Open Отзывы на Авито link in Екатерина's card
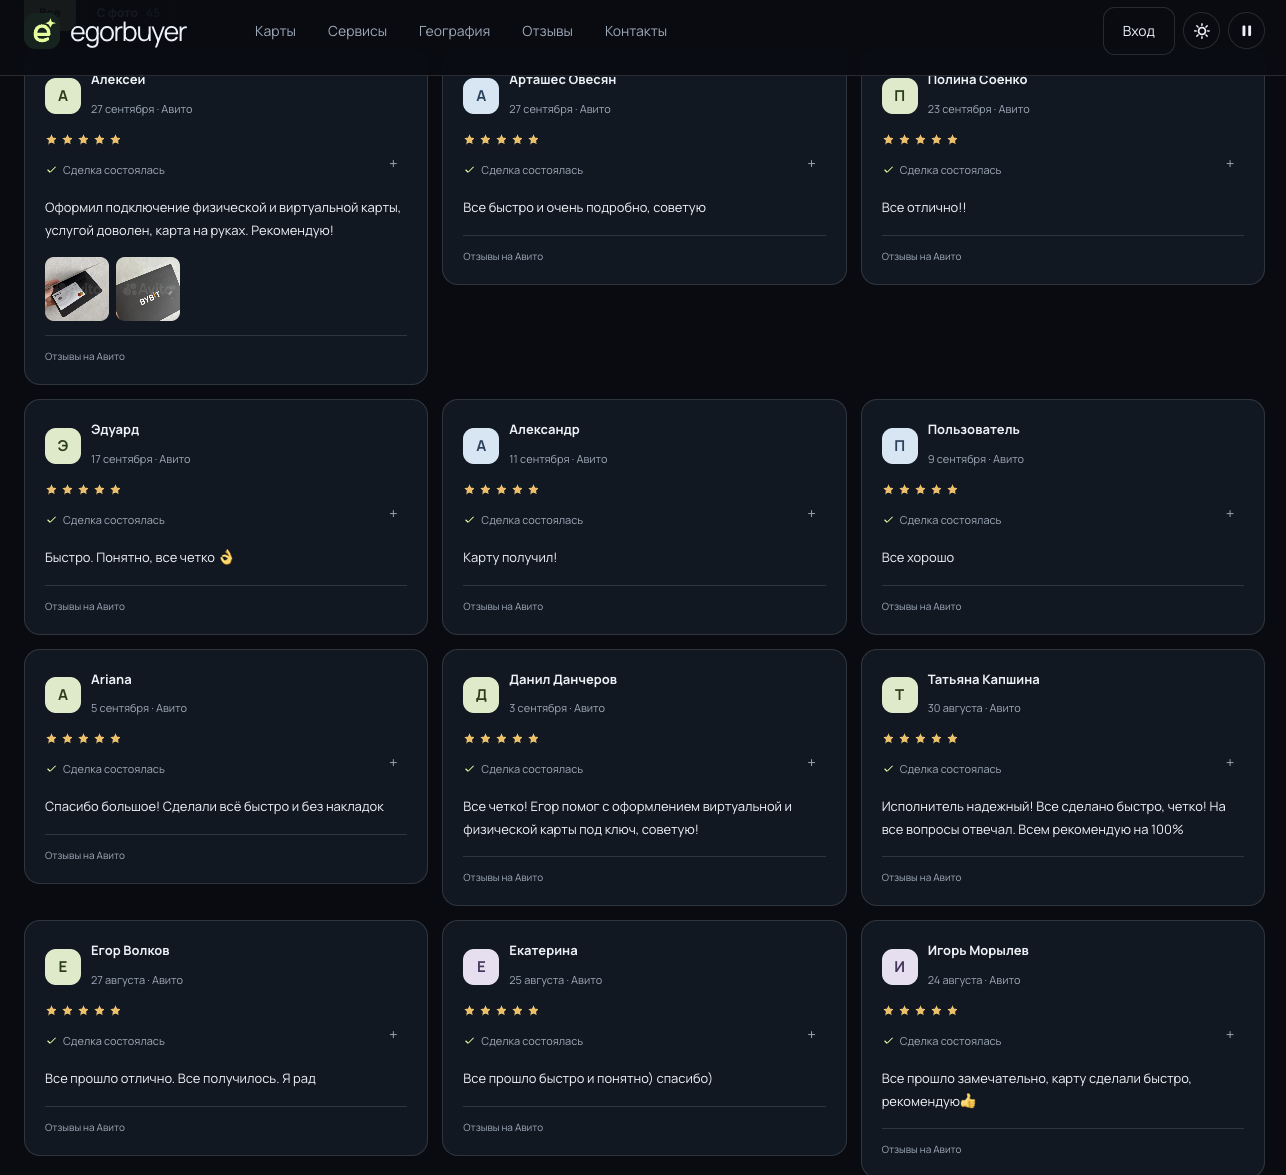 (x=503, y=1127)
